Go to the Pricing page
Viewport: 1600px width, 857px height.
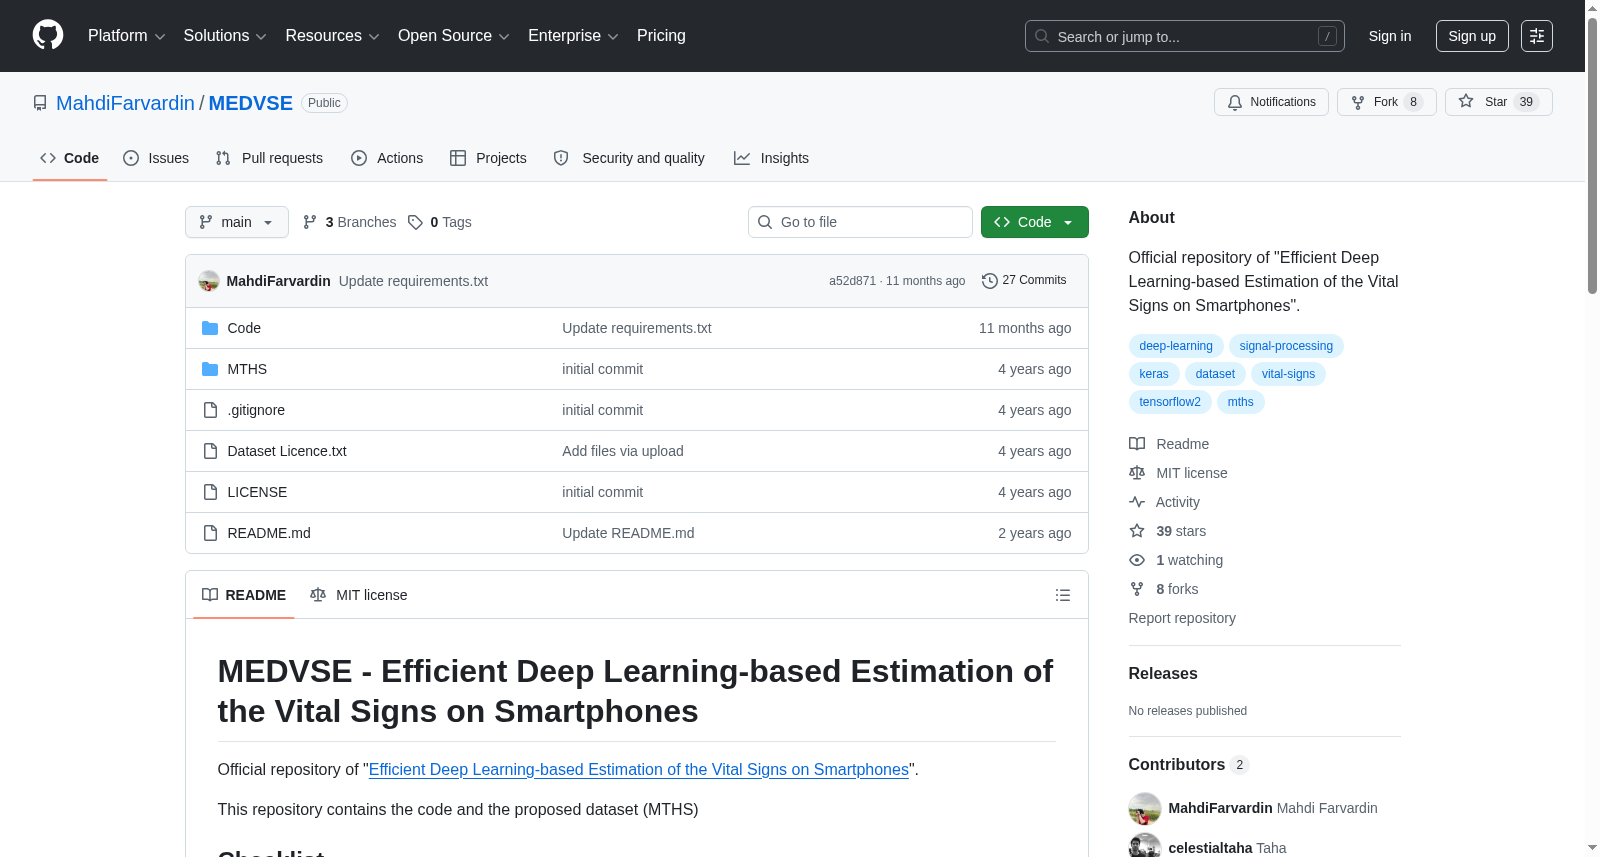pyautogui.click(x=661, y=36)
